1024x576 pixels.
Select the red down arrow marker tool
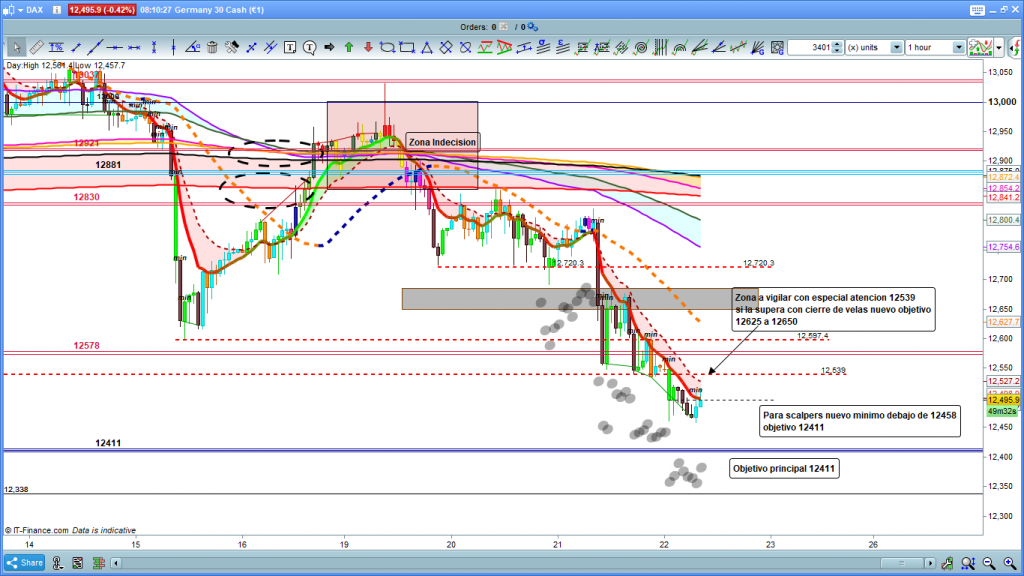tap(368, 47)
